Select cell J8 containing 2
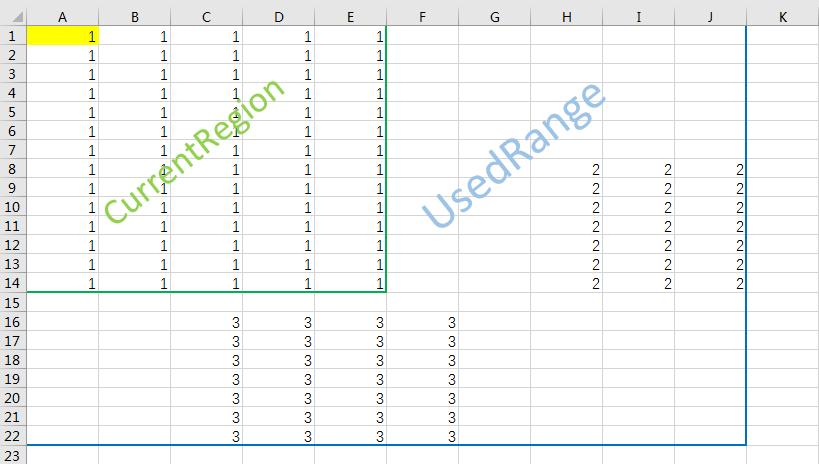The image size is (819, 464). [711, 169]
